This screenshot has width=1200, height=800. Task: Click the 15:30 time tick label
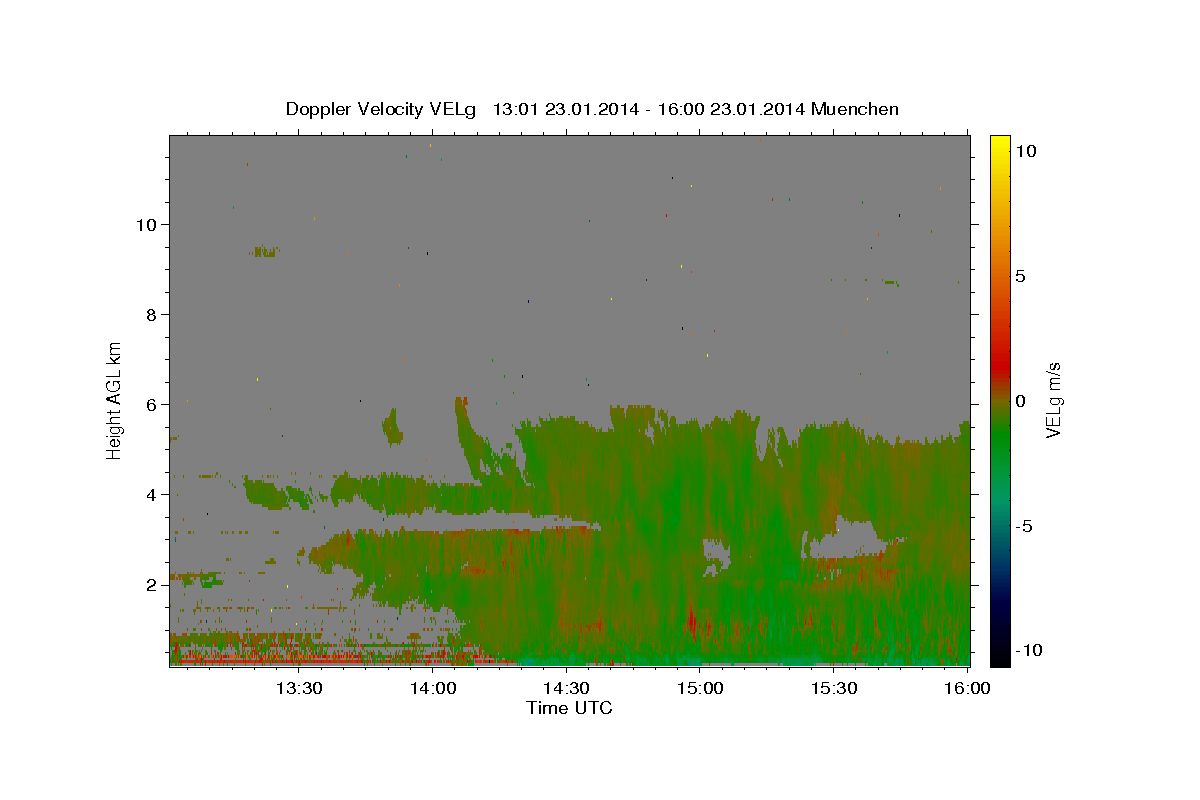(834, 688)
